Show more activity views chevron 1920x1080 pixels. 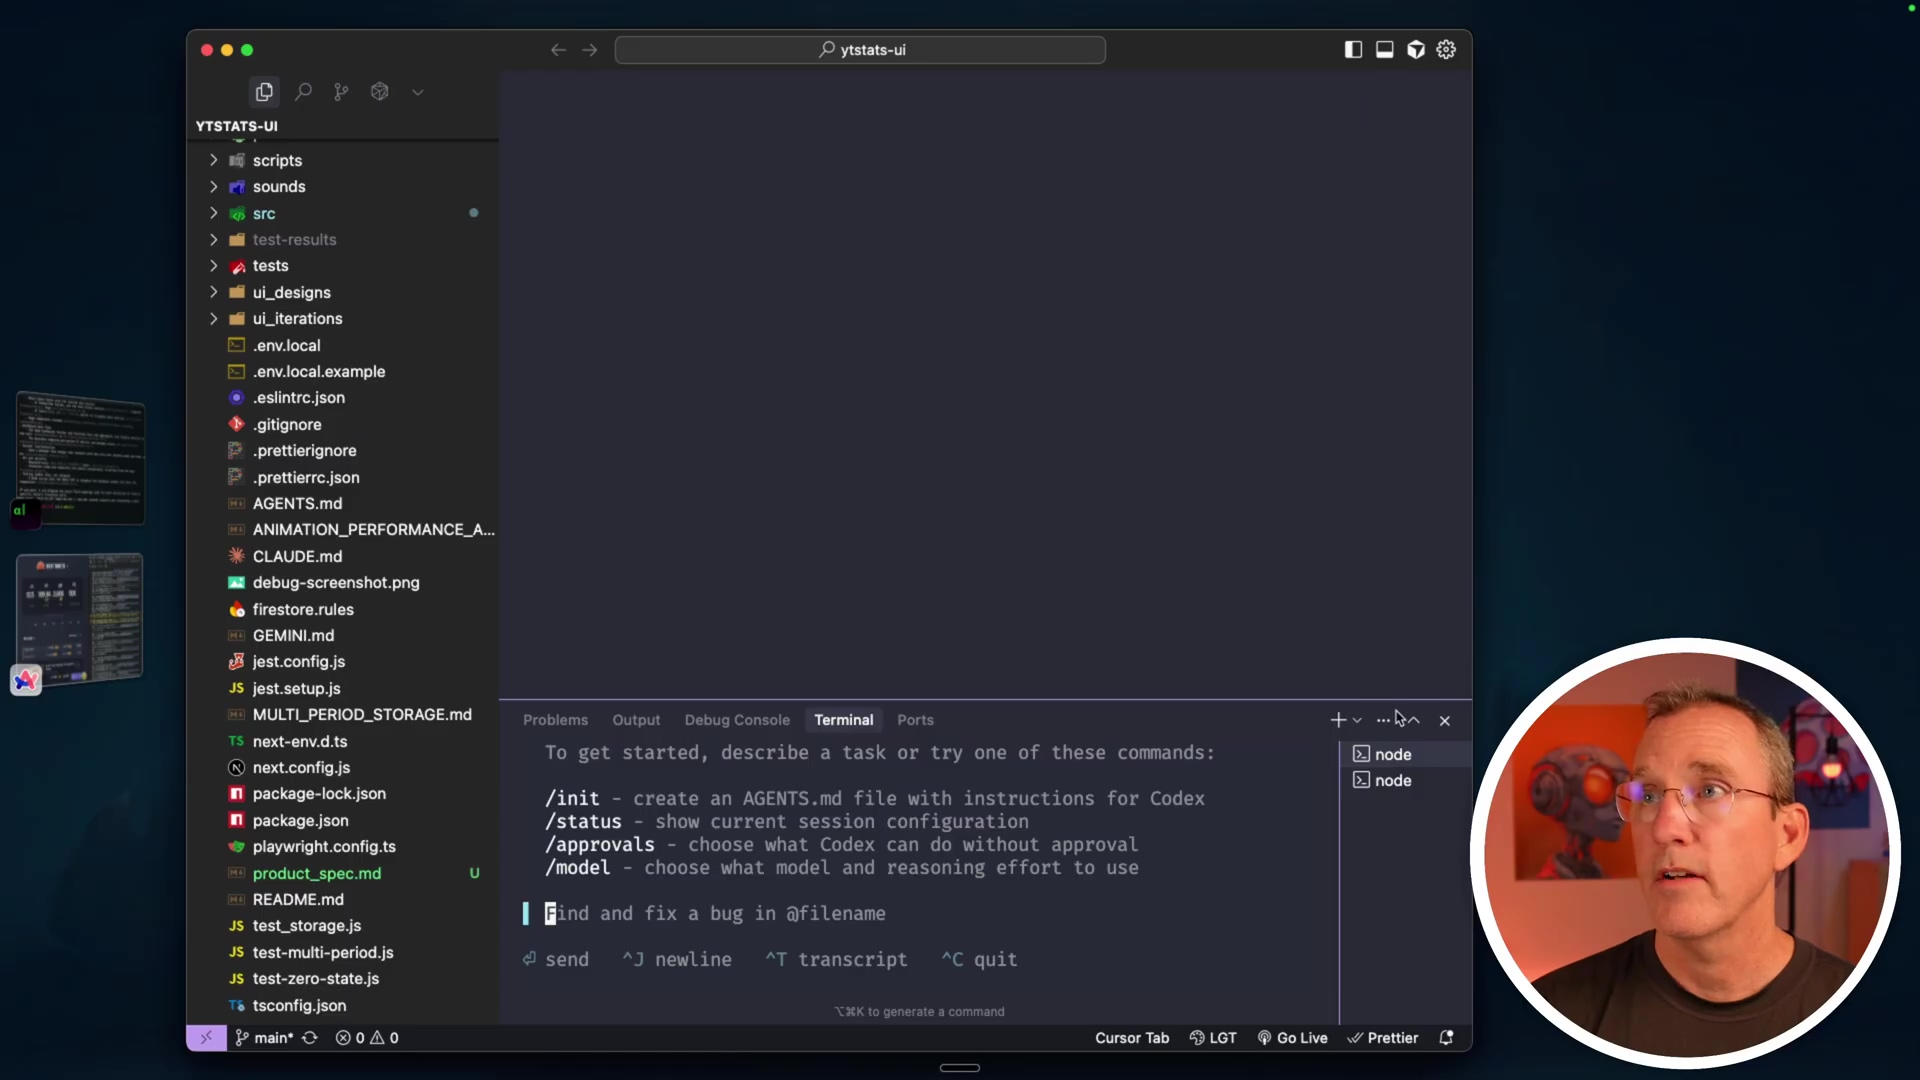pos(418,92)
